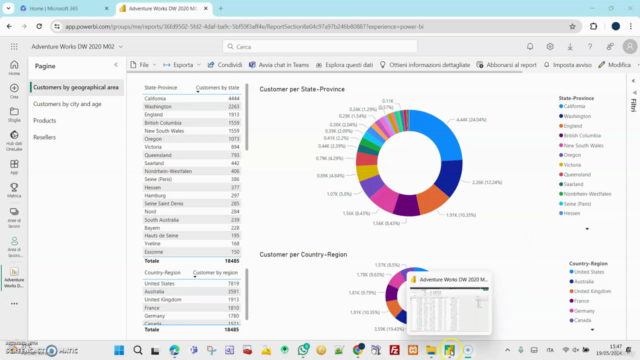Open the Resellers page
Image resolution: width=640 pixels, height=360 pixels.
point(44,138)
